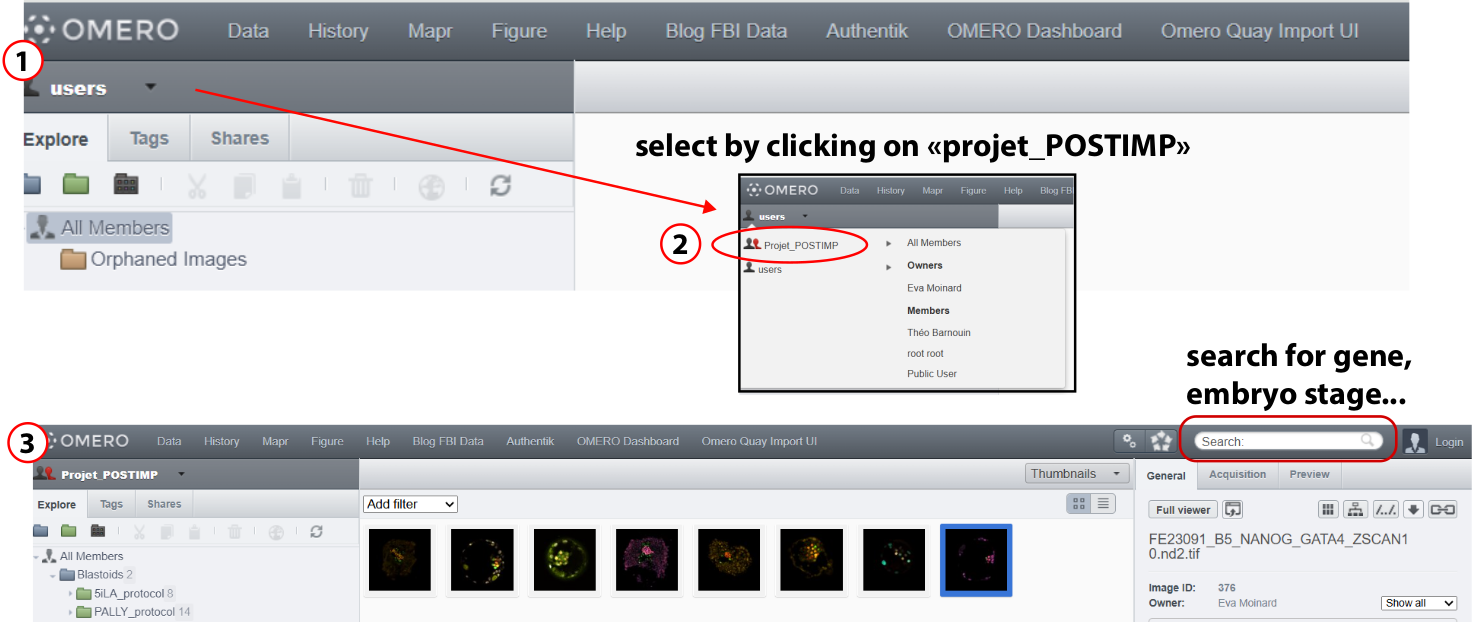Click the activities icon beside the search box
1472x622 pixels.
pyautogui.click(x=1160, y=441)
